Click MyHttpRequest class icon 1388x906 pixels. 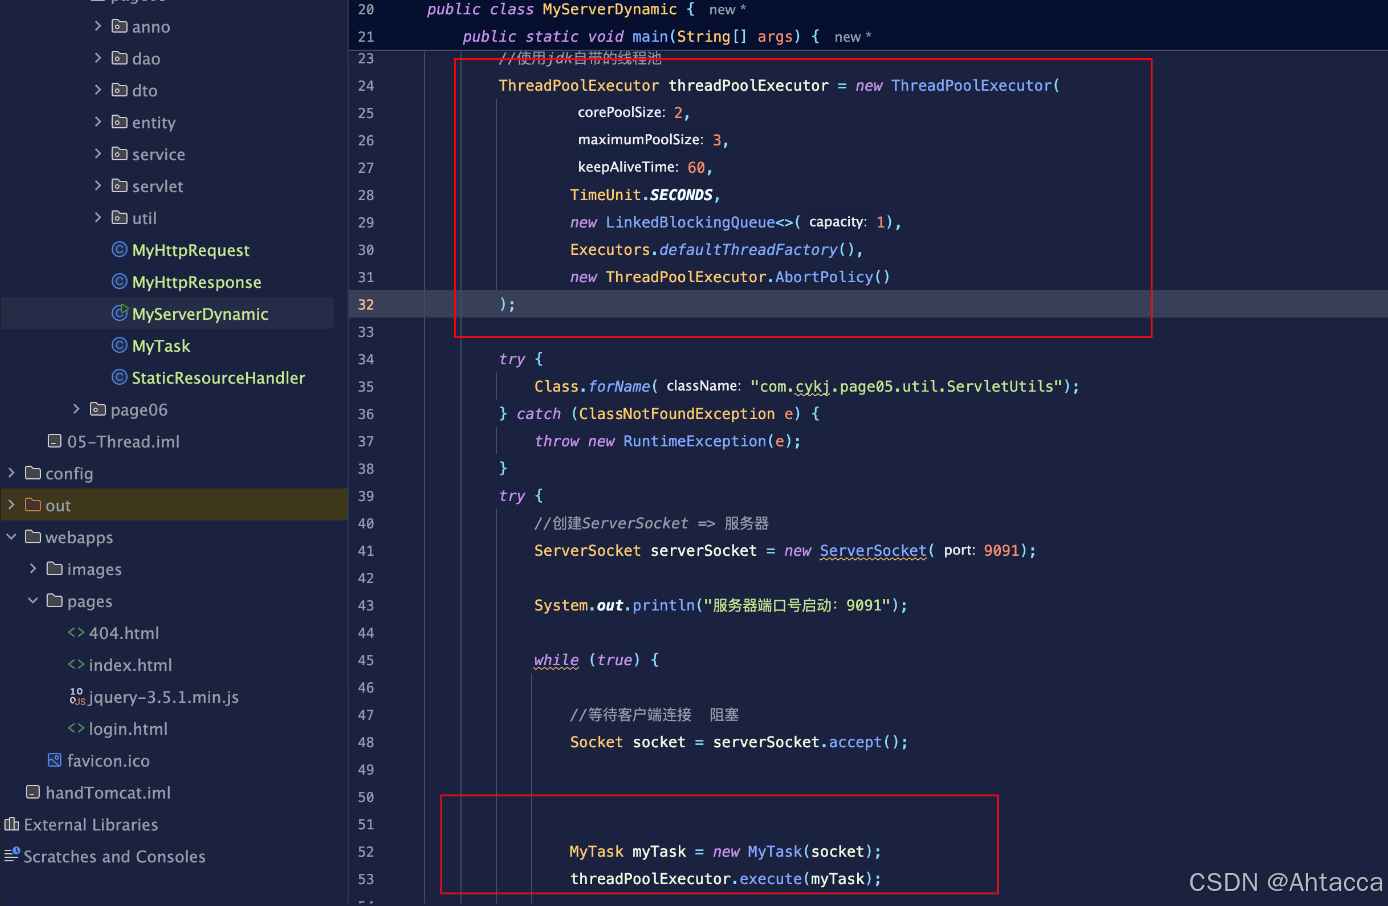click(119, 250)
